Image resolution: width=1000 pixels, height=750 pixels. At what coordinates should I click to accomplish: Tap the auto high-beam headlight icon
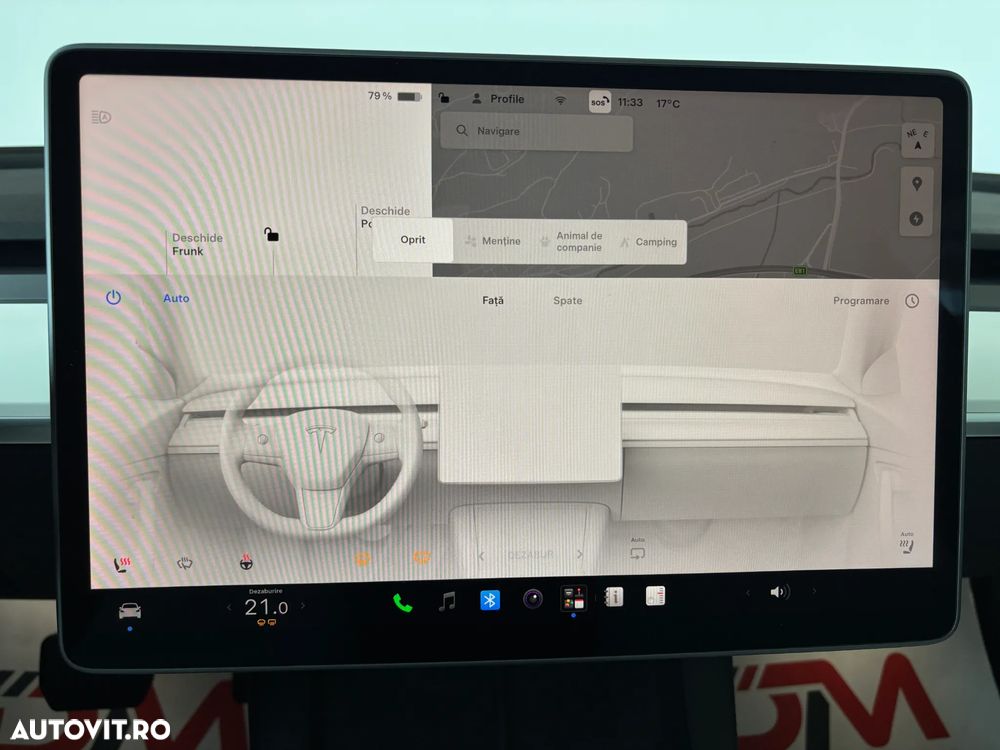(x=101, y=117)
